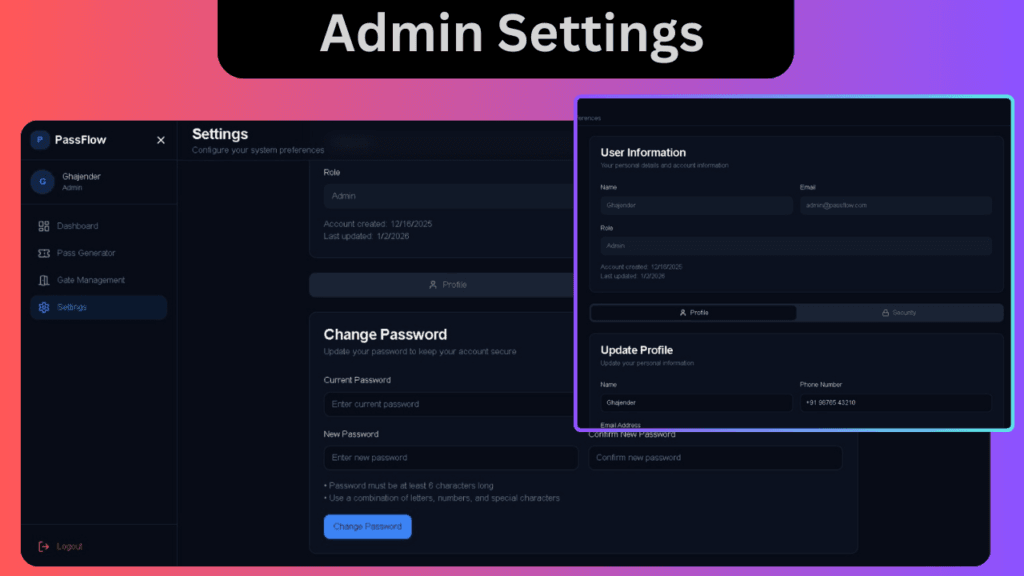Focus the Confirm new password field
1024x576 pixels.
(x=715, y=458)
